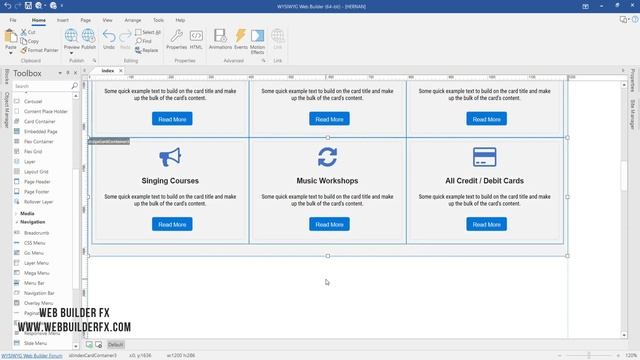Click Read More under Singing Courses
The image size is (640, 360).
(x=172, y=224)
